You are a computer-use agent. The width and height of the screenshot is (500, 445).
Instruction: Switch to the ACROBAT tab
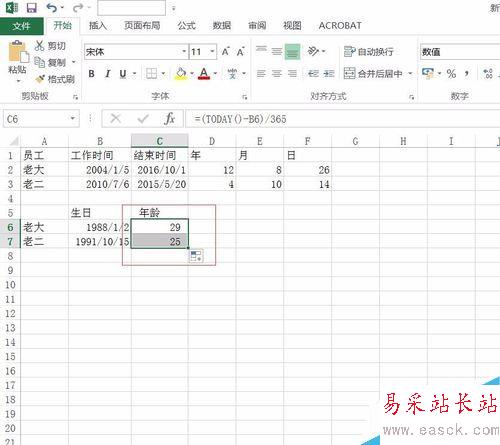[340, 26]
